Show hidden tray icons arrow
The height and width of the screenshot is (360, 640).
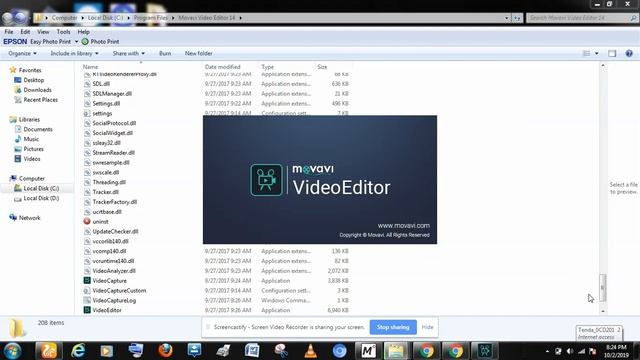[x=547, y=351]
